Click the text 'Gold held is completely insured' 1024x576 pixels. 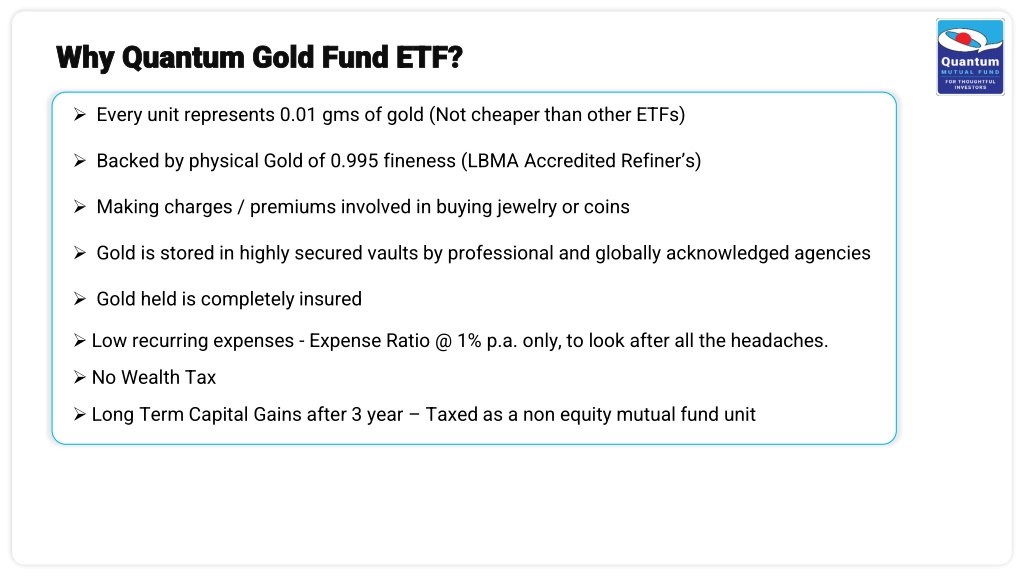pos(229,299)
